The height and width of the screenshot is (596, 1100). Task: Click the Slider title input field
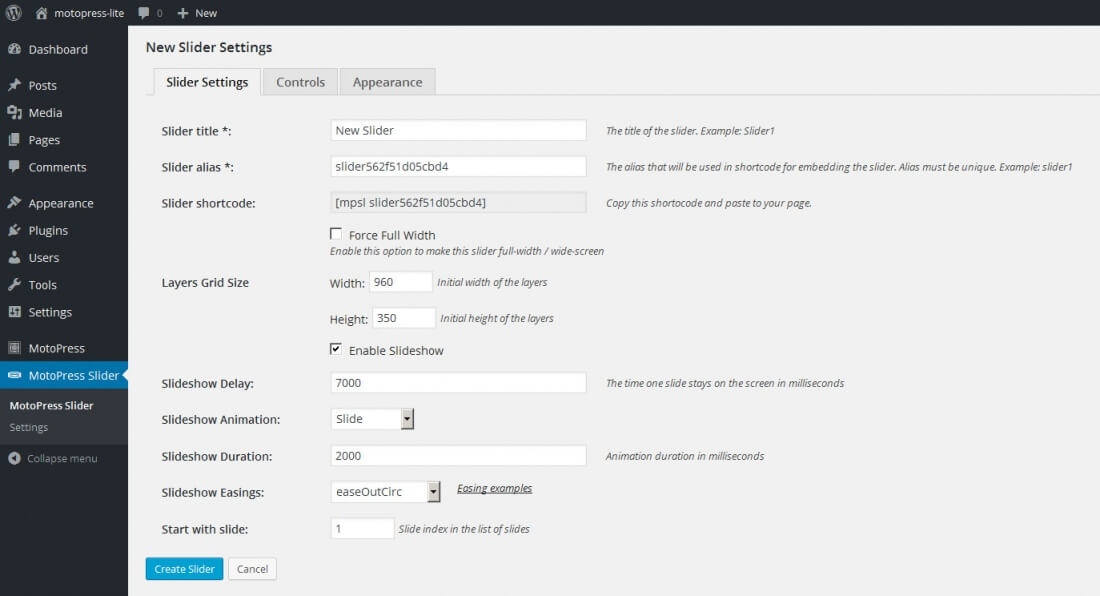[x=458, y=130]
